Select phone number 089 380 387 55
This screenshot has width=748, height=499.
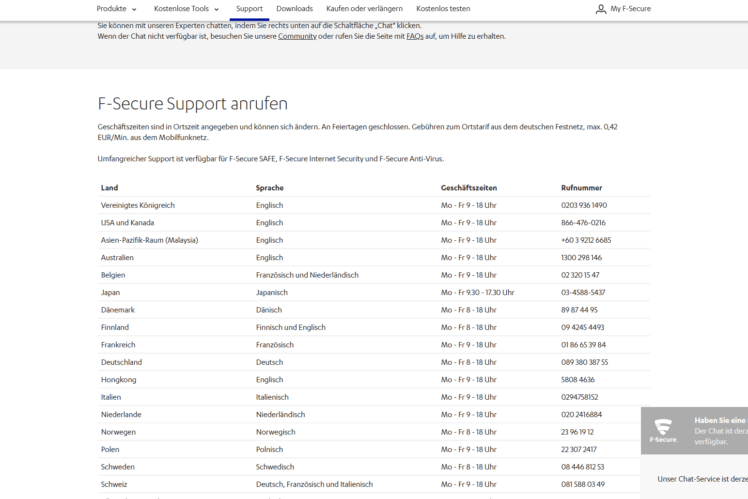(585, 362)
